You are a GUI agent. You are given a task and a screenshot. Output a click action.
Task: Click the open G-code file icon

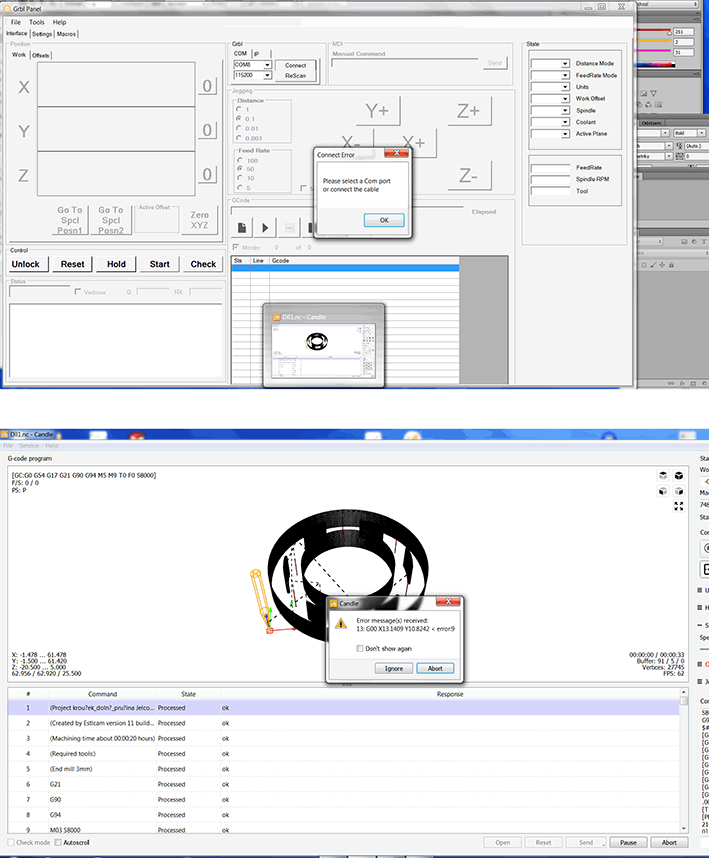(242, 227)
